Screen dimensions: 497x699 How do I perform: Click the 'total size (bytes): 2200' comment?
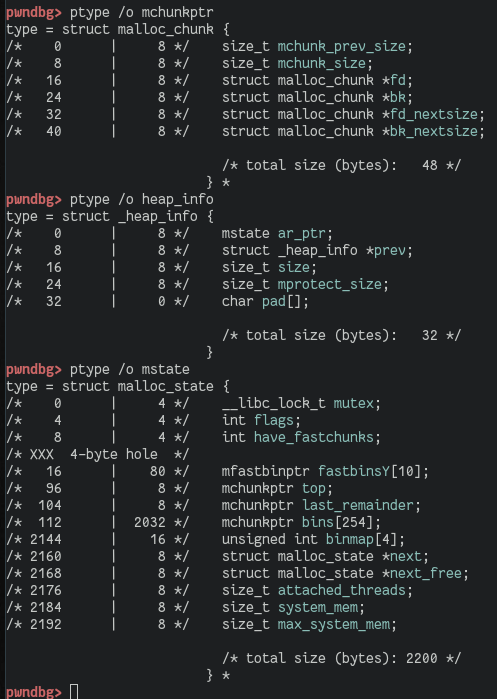[341, 658]
